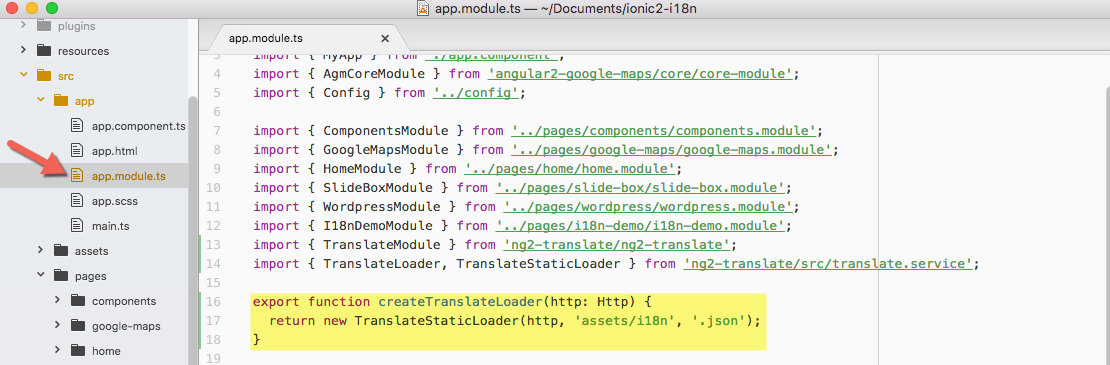Screen dimensions: 1110x365
Task: Open the google-maps.module import path
Action: (673, 150)
